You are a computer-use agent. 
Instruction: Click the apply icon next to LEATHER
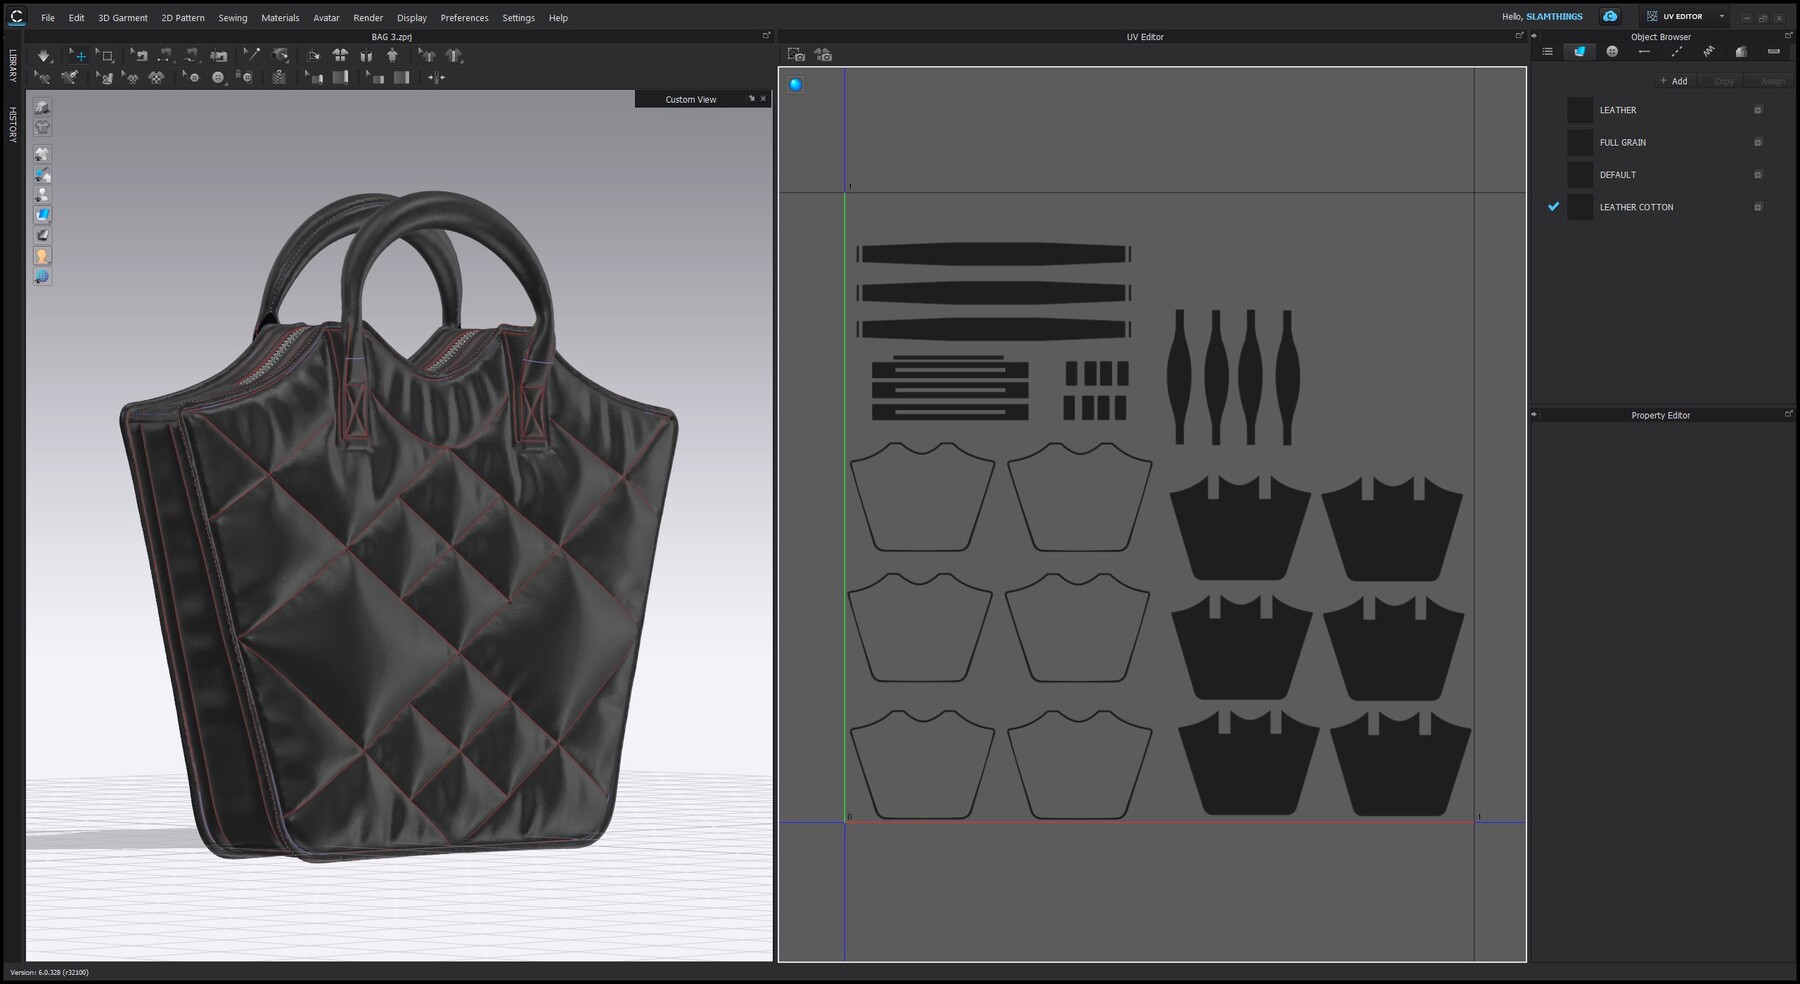tap(1758, 110)
